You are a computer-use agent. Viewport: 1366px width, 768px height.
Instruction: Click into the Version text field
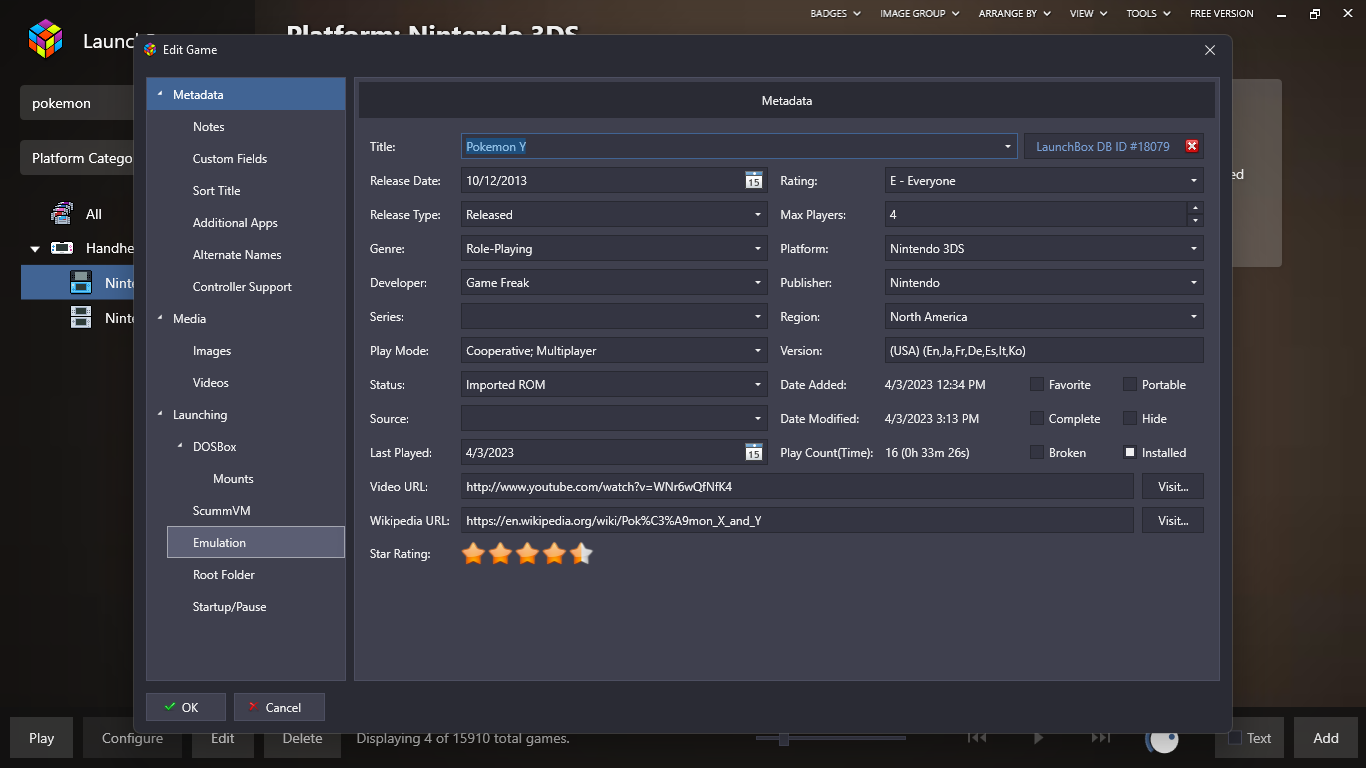[x=1044, y=350]
